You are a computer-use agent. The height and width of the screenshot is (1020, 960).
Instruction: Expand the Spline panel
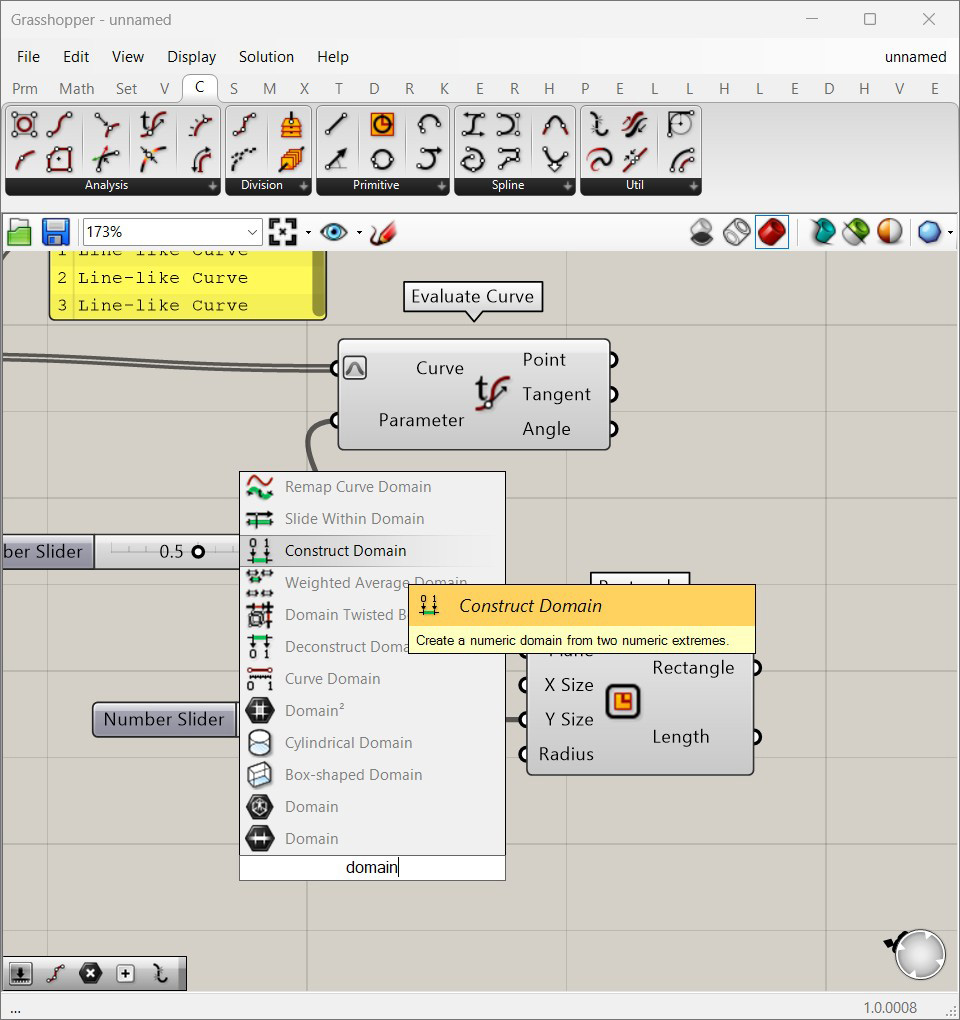[x=568, y=186]
